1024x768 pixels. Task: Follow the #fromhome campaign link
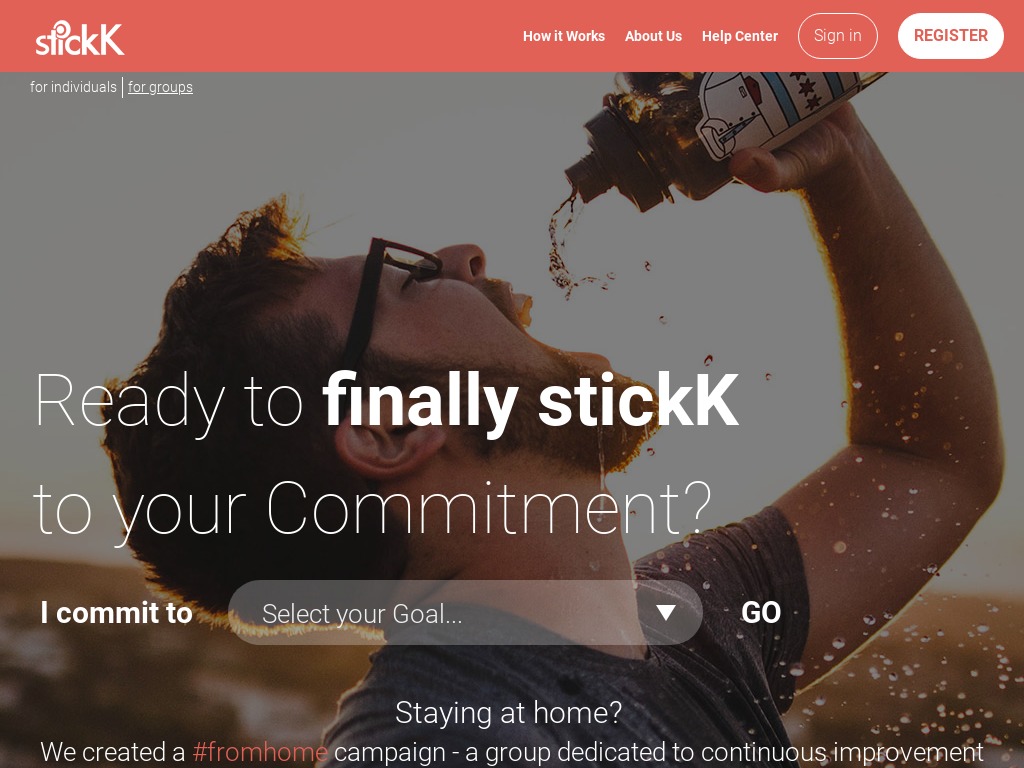[x=260, y=752]
